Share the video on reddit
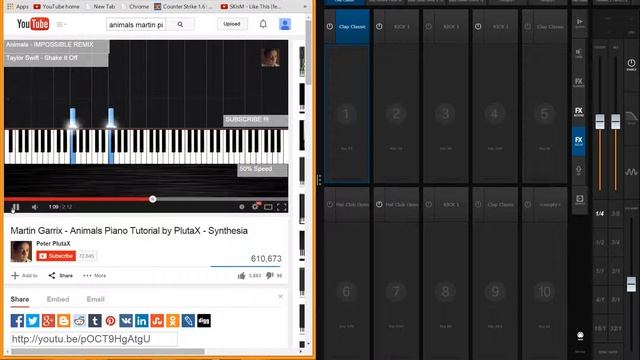 pyautogui.click(x=79, y=320)
